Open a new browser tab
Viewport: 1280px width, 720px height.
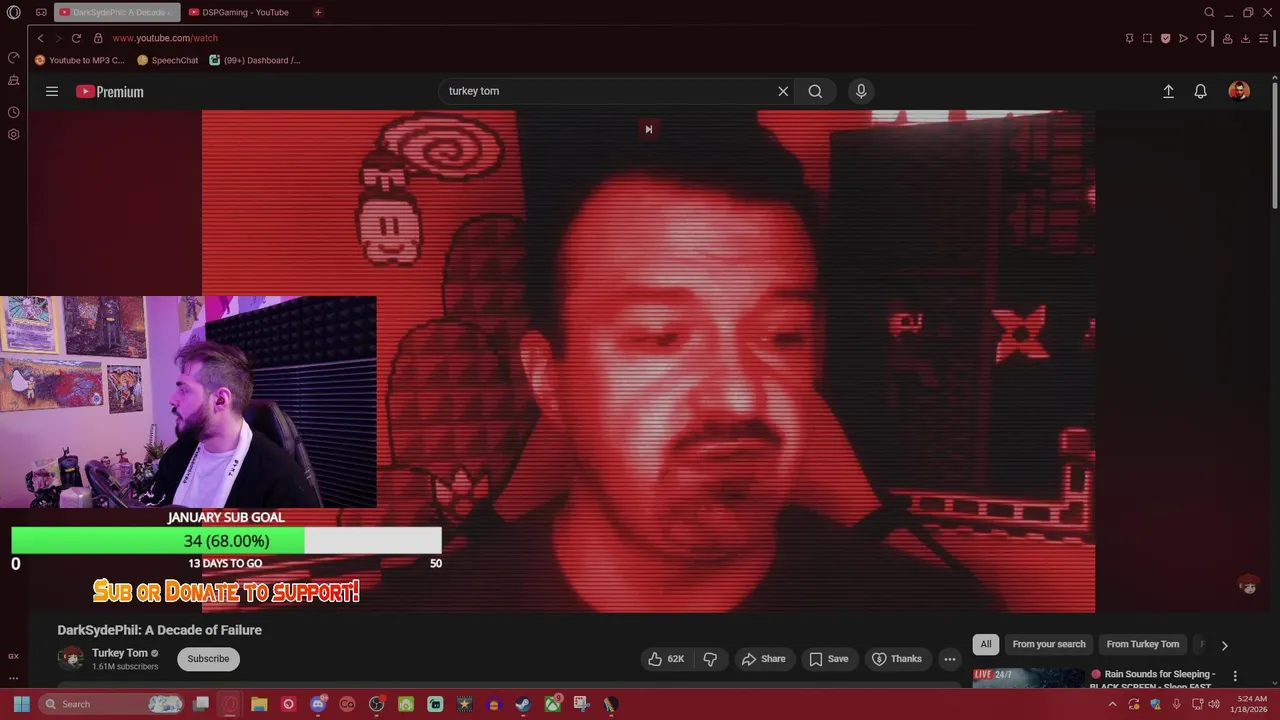pyautogui.click(x=318, y=12)
